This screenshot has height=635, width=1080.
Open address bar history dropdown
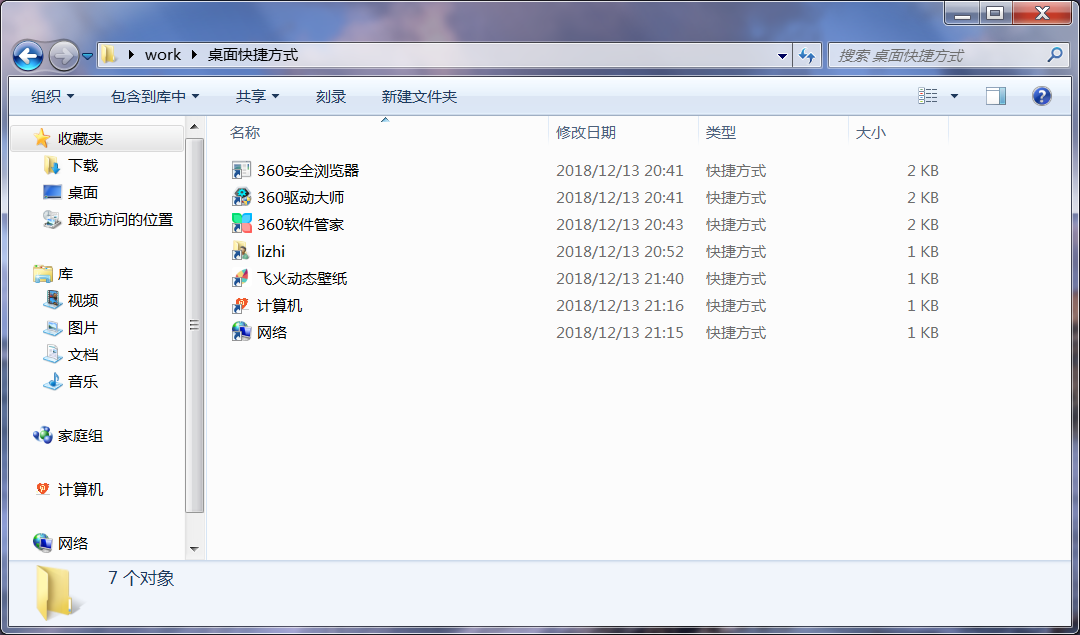point(782,56)
